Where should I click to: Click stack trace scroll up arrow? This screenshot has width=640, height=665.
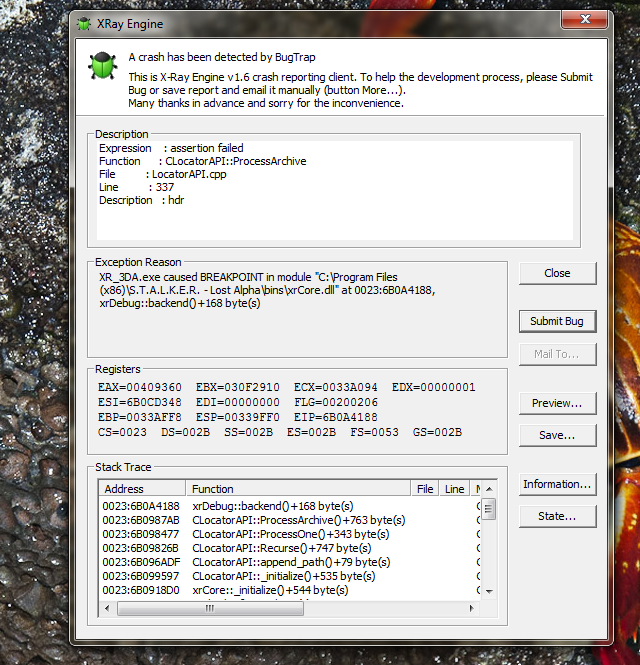489,489
